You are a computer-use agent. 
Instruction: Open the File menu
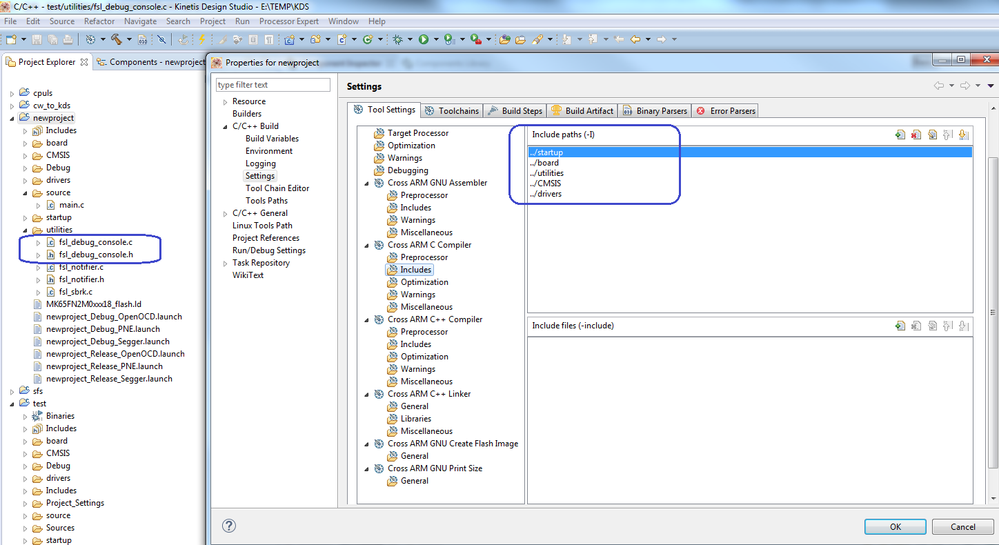click(10, 21)
